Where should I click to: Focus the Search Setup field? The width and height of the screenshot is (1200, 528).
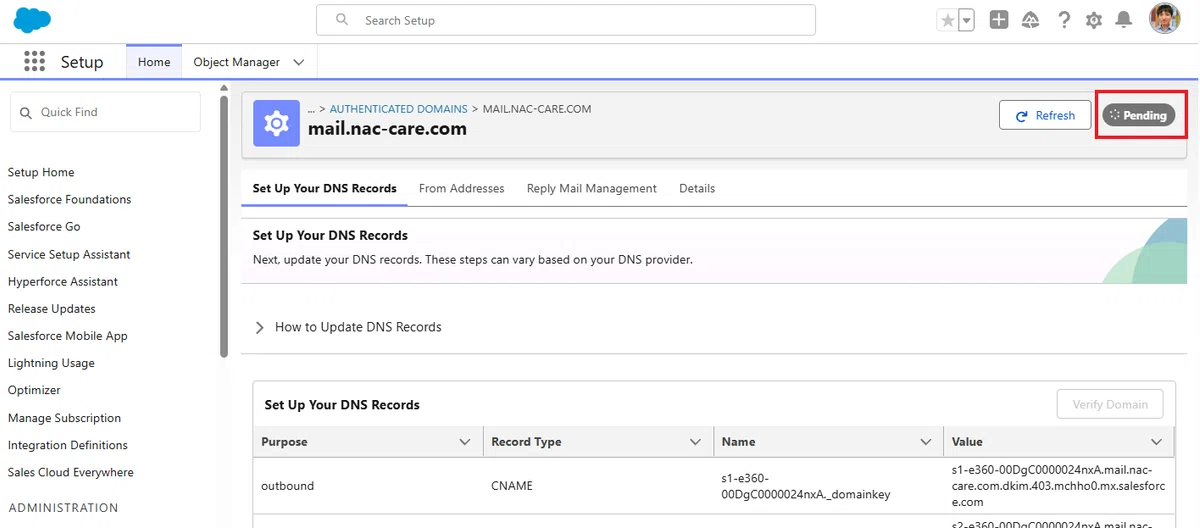point(566,20)
